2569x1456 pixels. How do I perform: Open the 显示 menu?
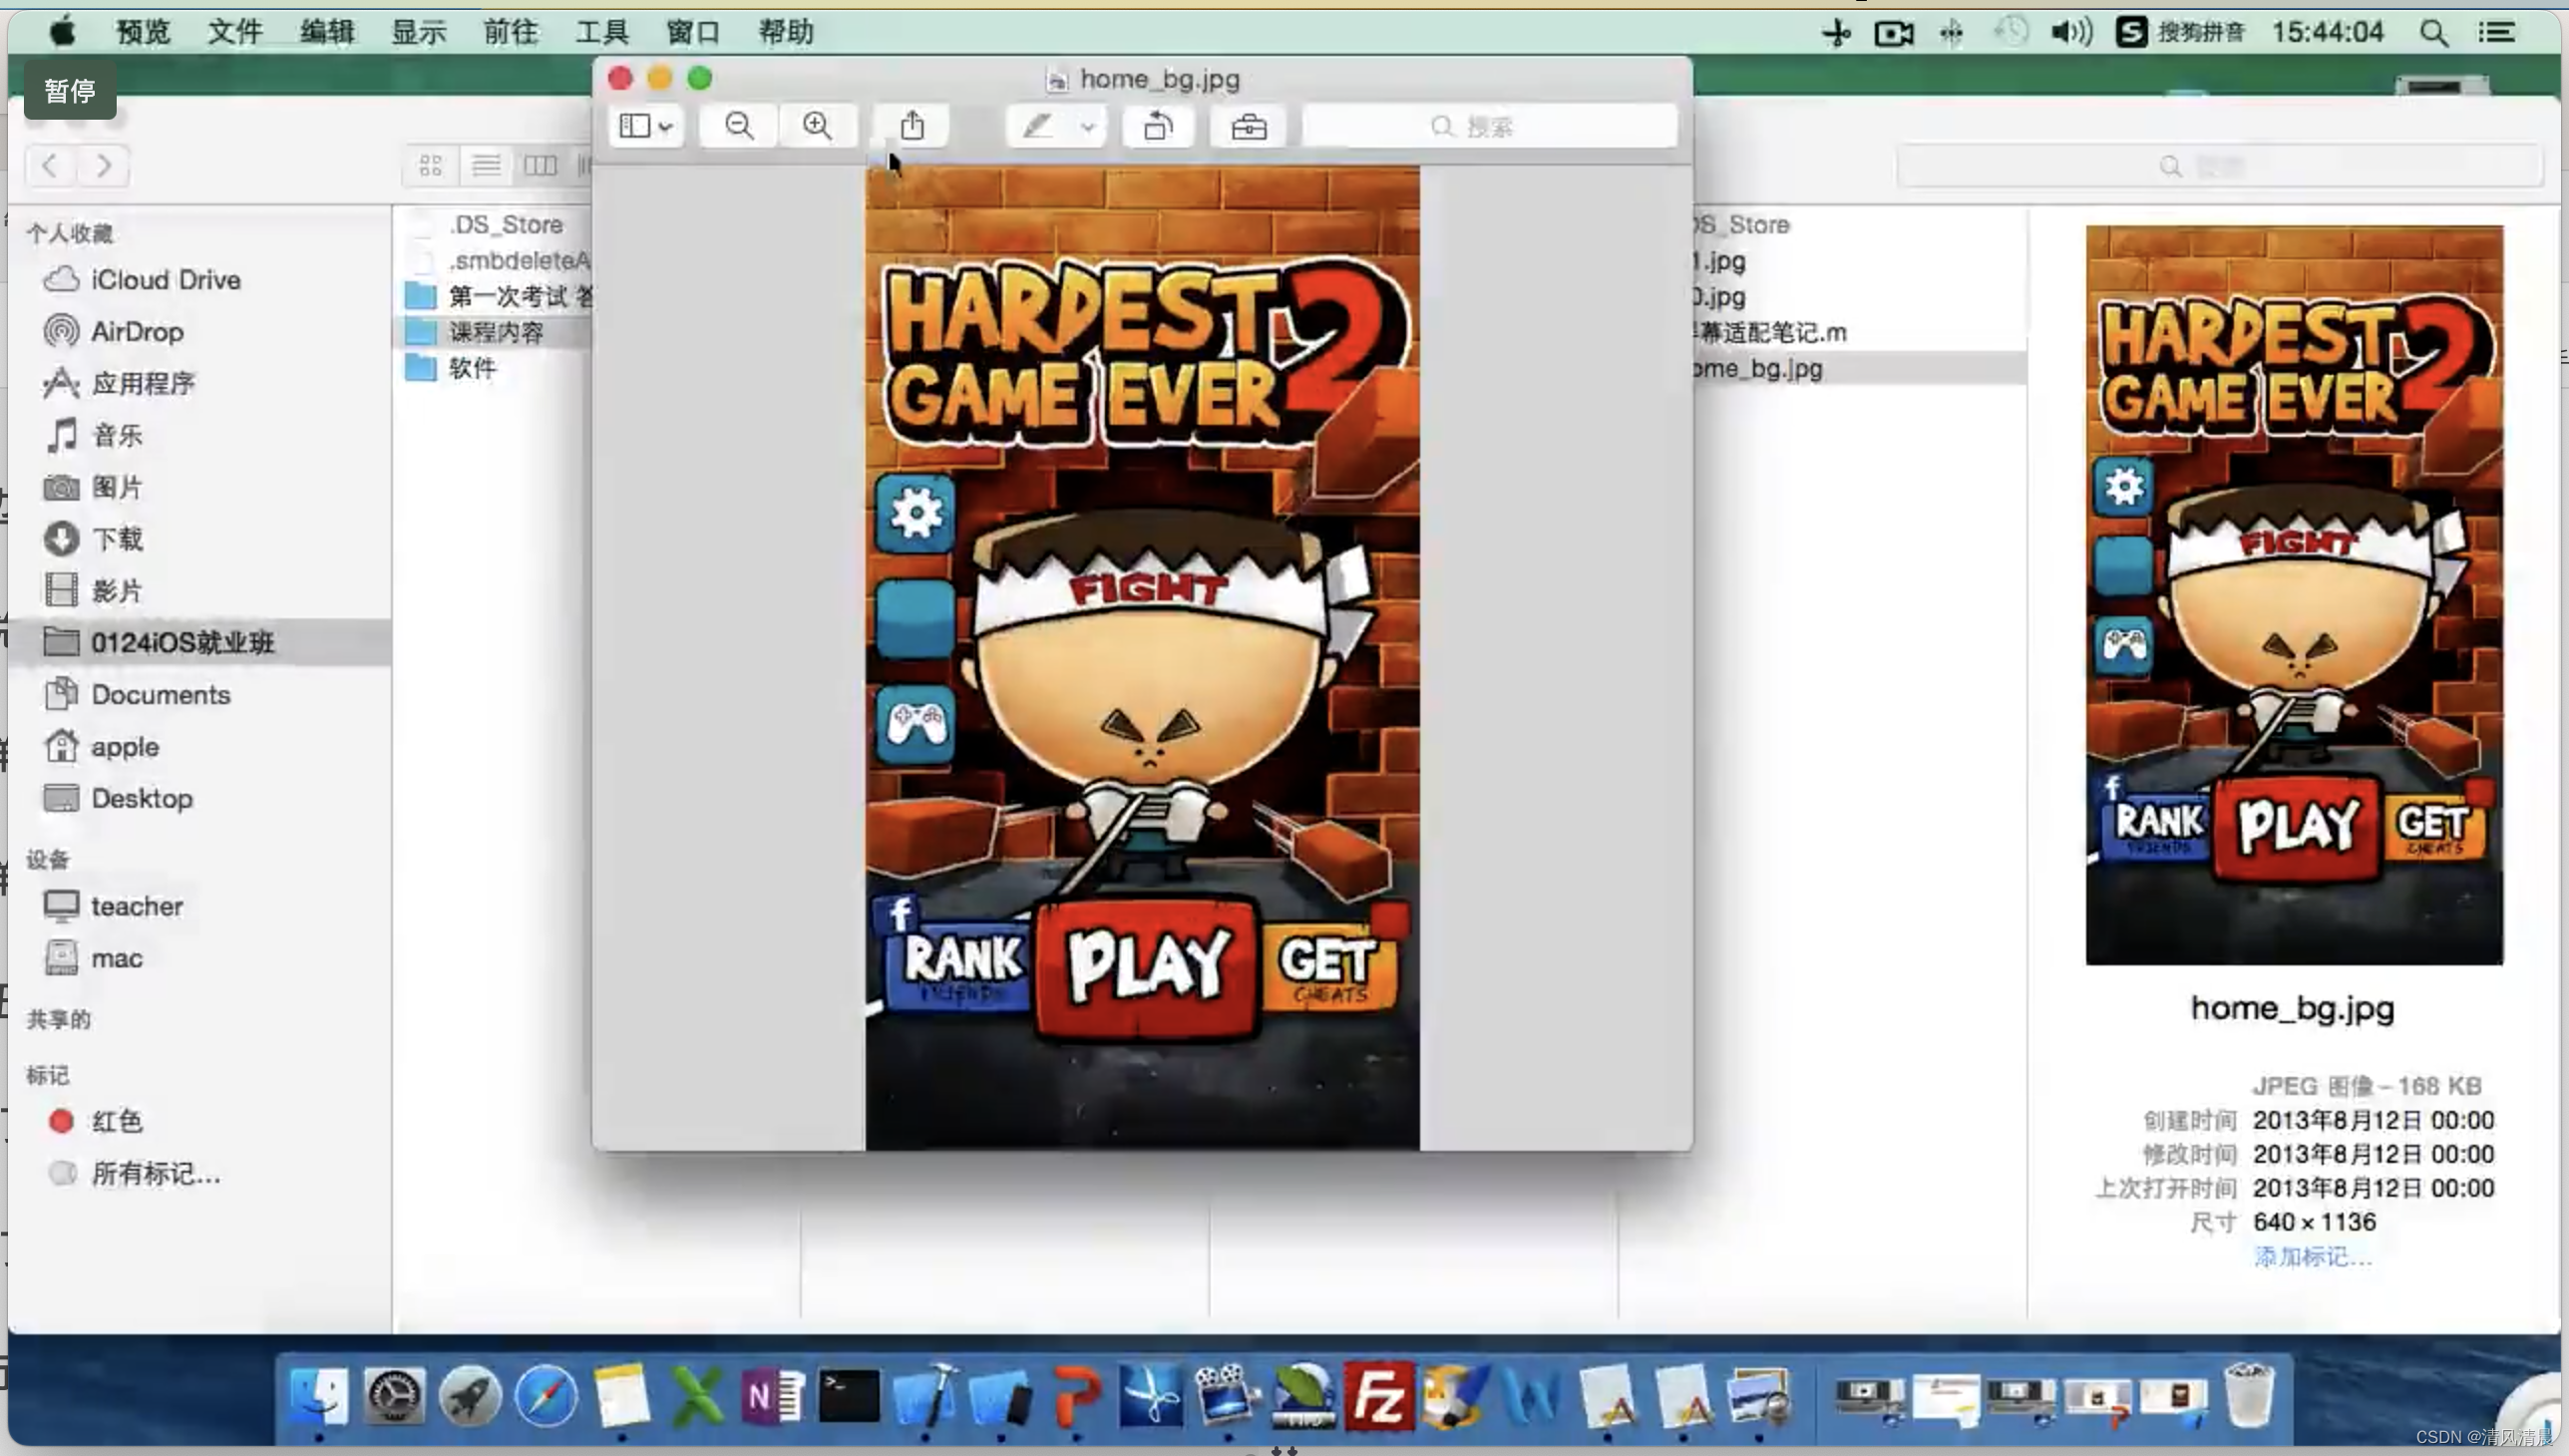click(418, 32)
